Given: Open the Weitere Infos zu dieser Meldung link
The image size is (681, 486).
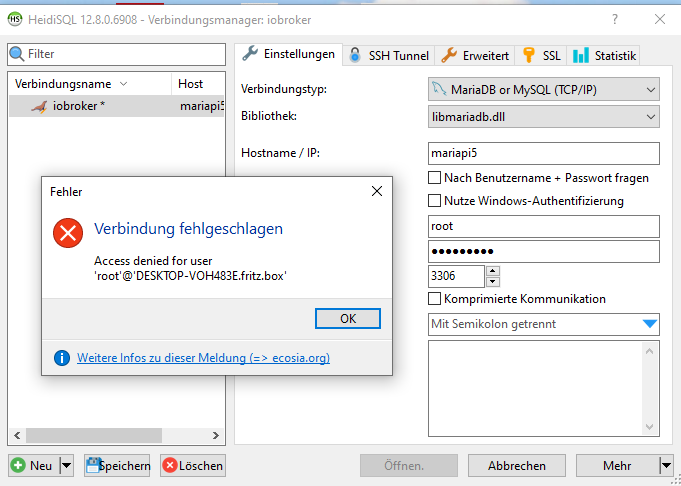Looking at the screenshot, I should pos(203,358).
